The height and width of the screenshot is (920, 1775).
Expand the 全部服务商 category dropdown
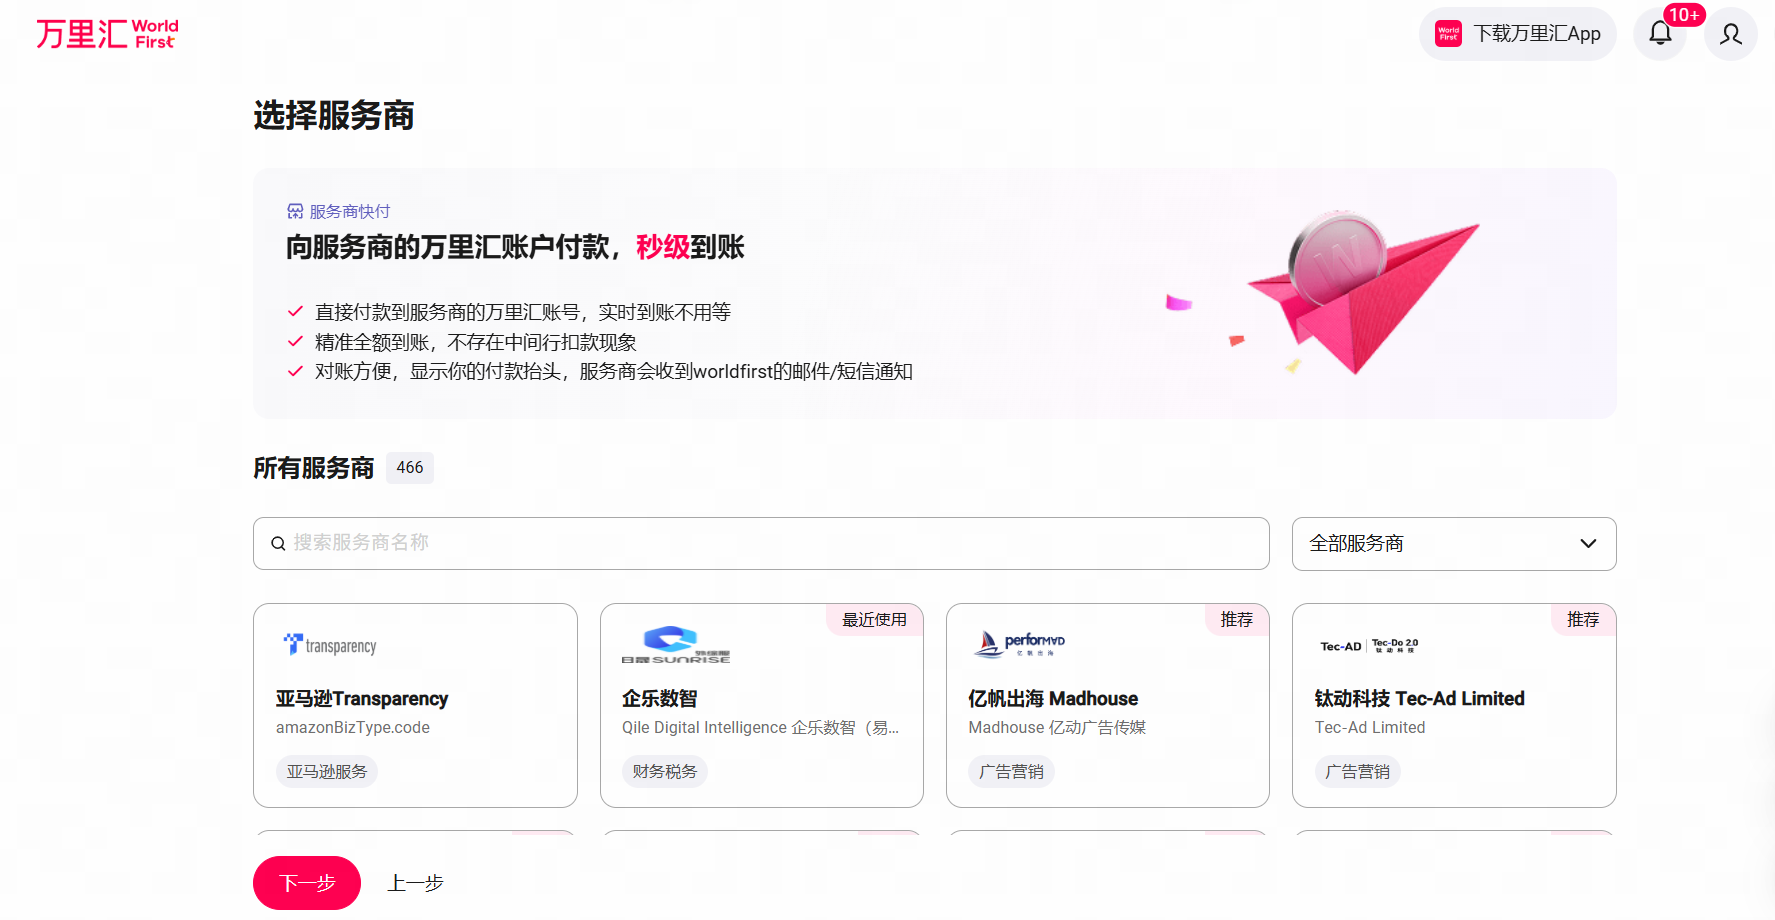coord(1454,544)
